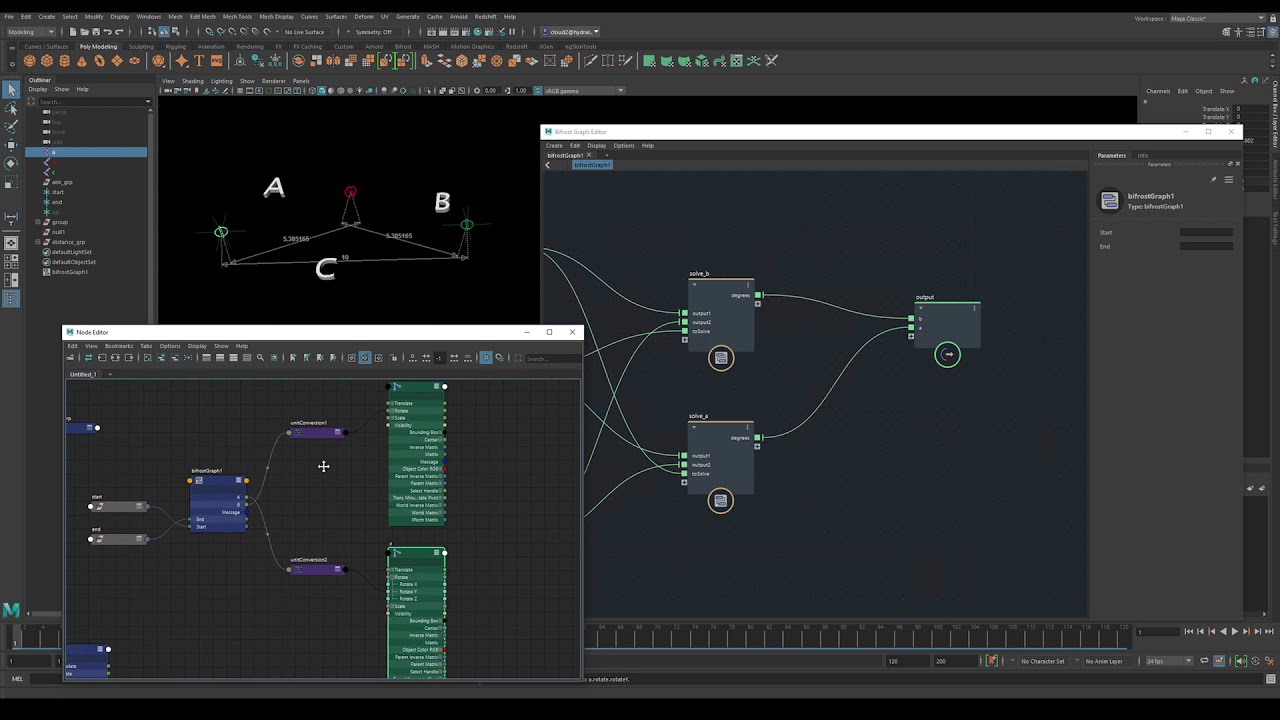Click the Channels menu in Channel Box

point(1158,91)
